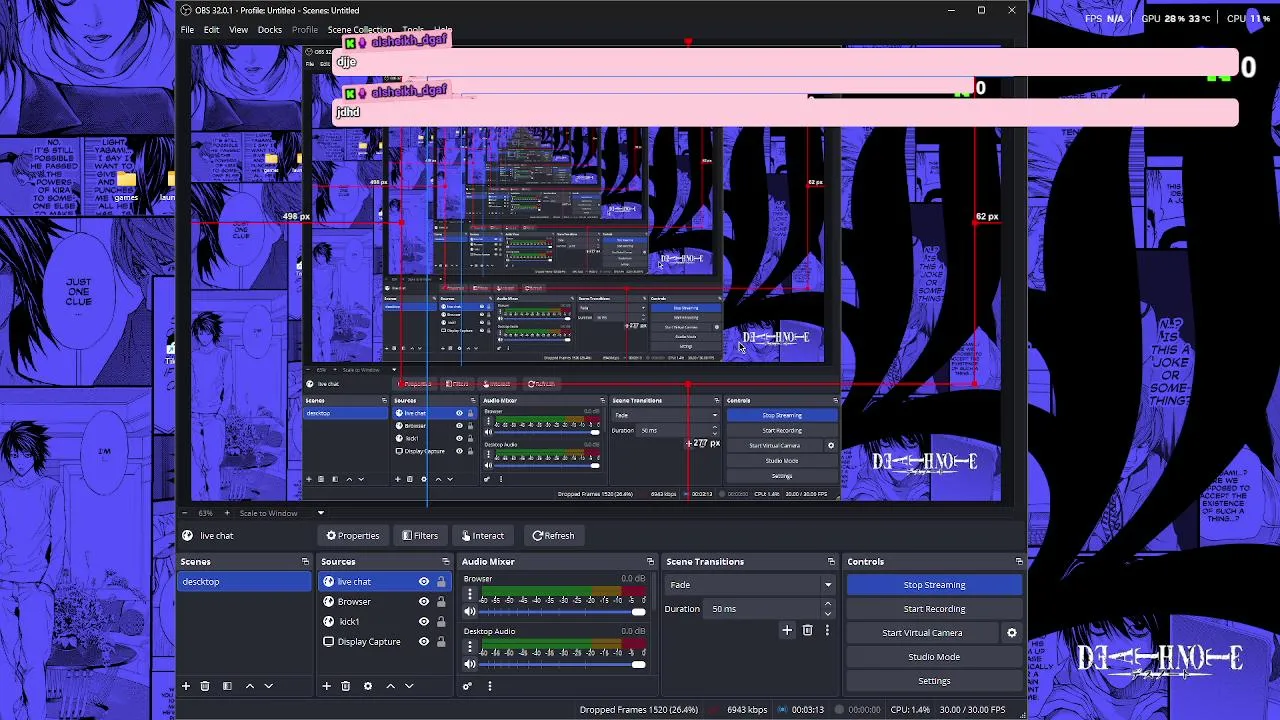1280x720 pixels.
Task: Open the games folder on the desktop
Action: click(x=126, y=185)
